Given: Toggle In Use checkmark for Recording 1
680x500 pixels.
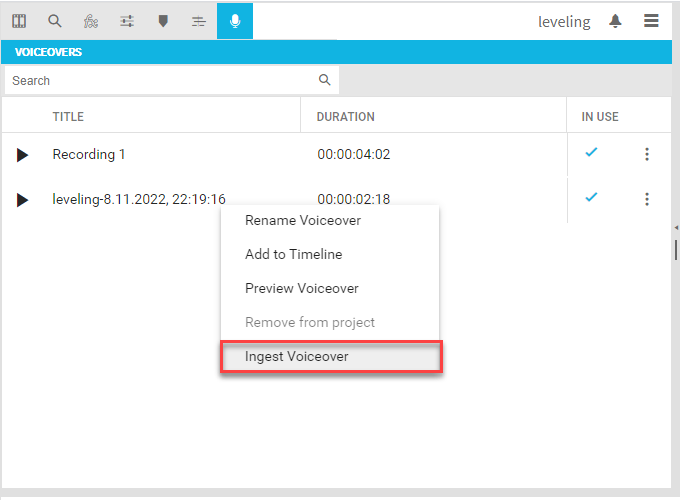Looking at the screenshot, I should click(x=591, y=152).
